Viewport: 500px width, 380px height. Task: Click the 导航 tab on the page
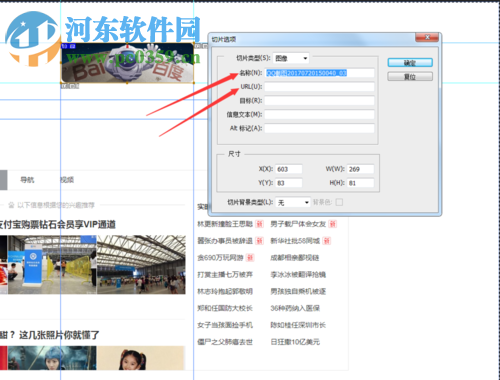(27, 180)
